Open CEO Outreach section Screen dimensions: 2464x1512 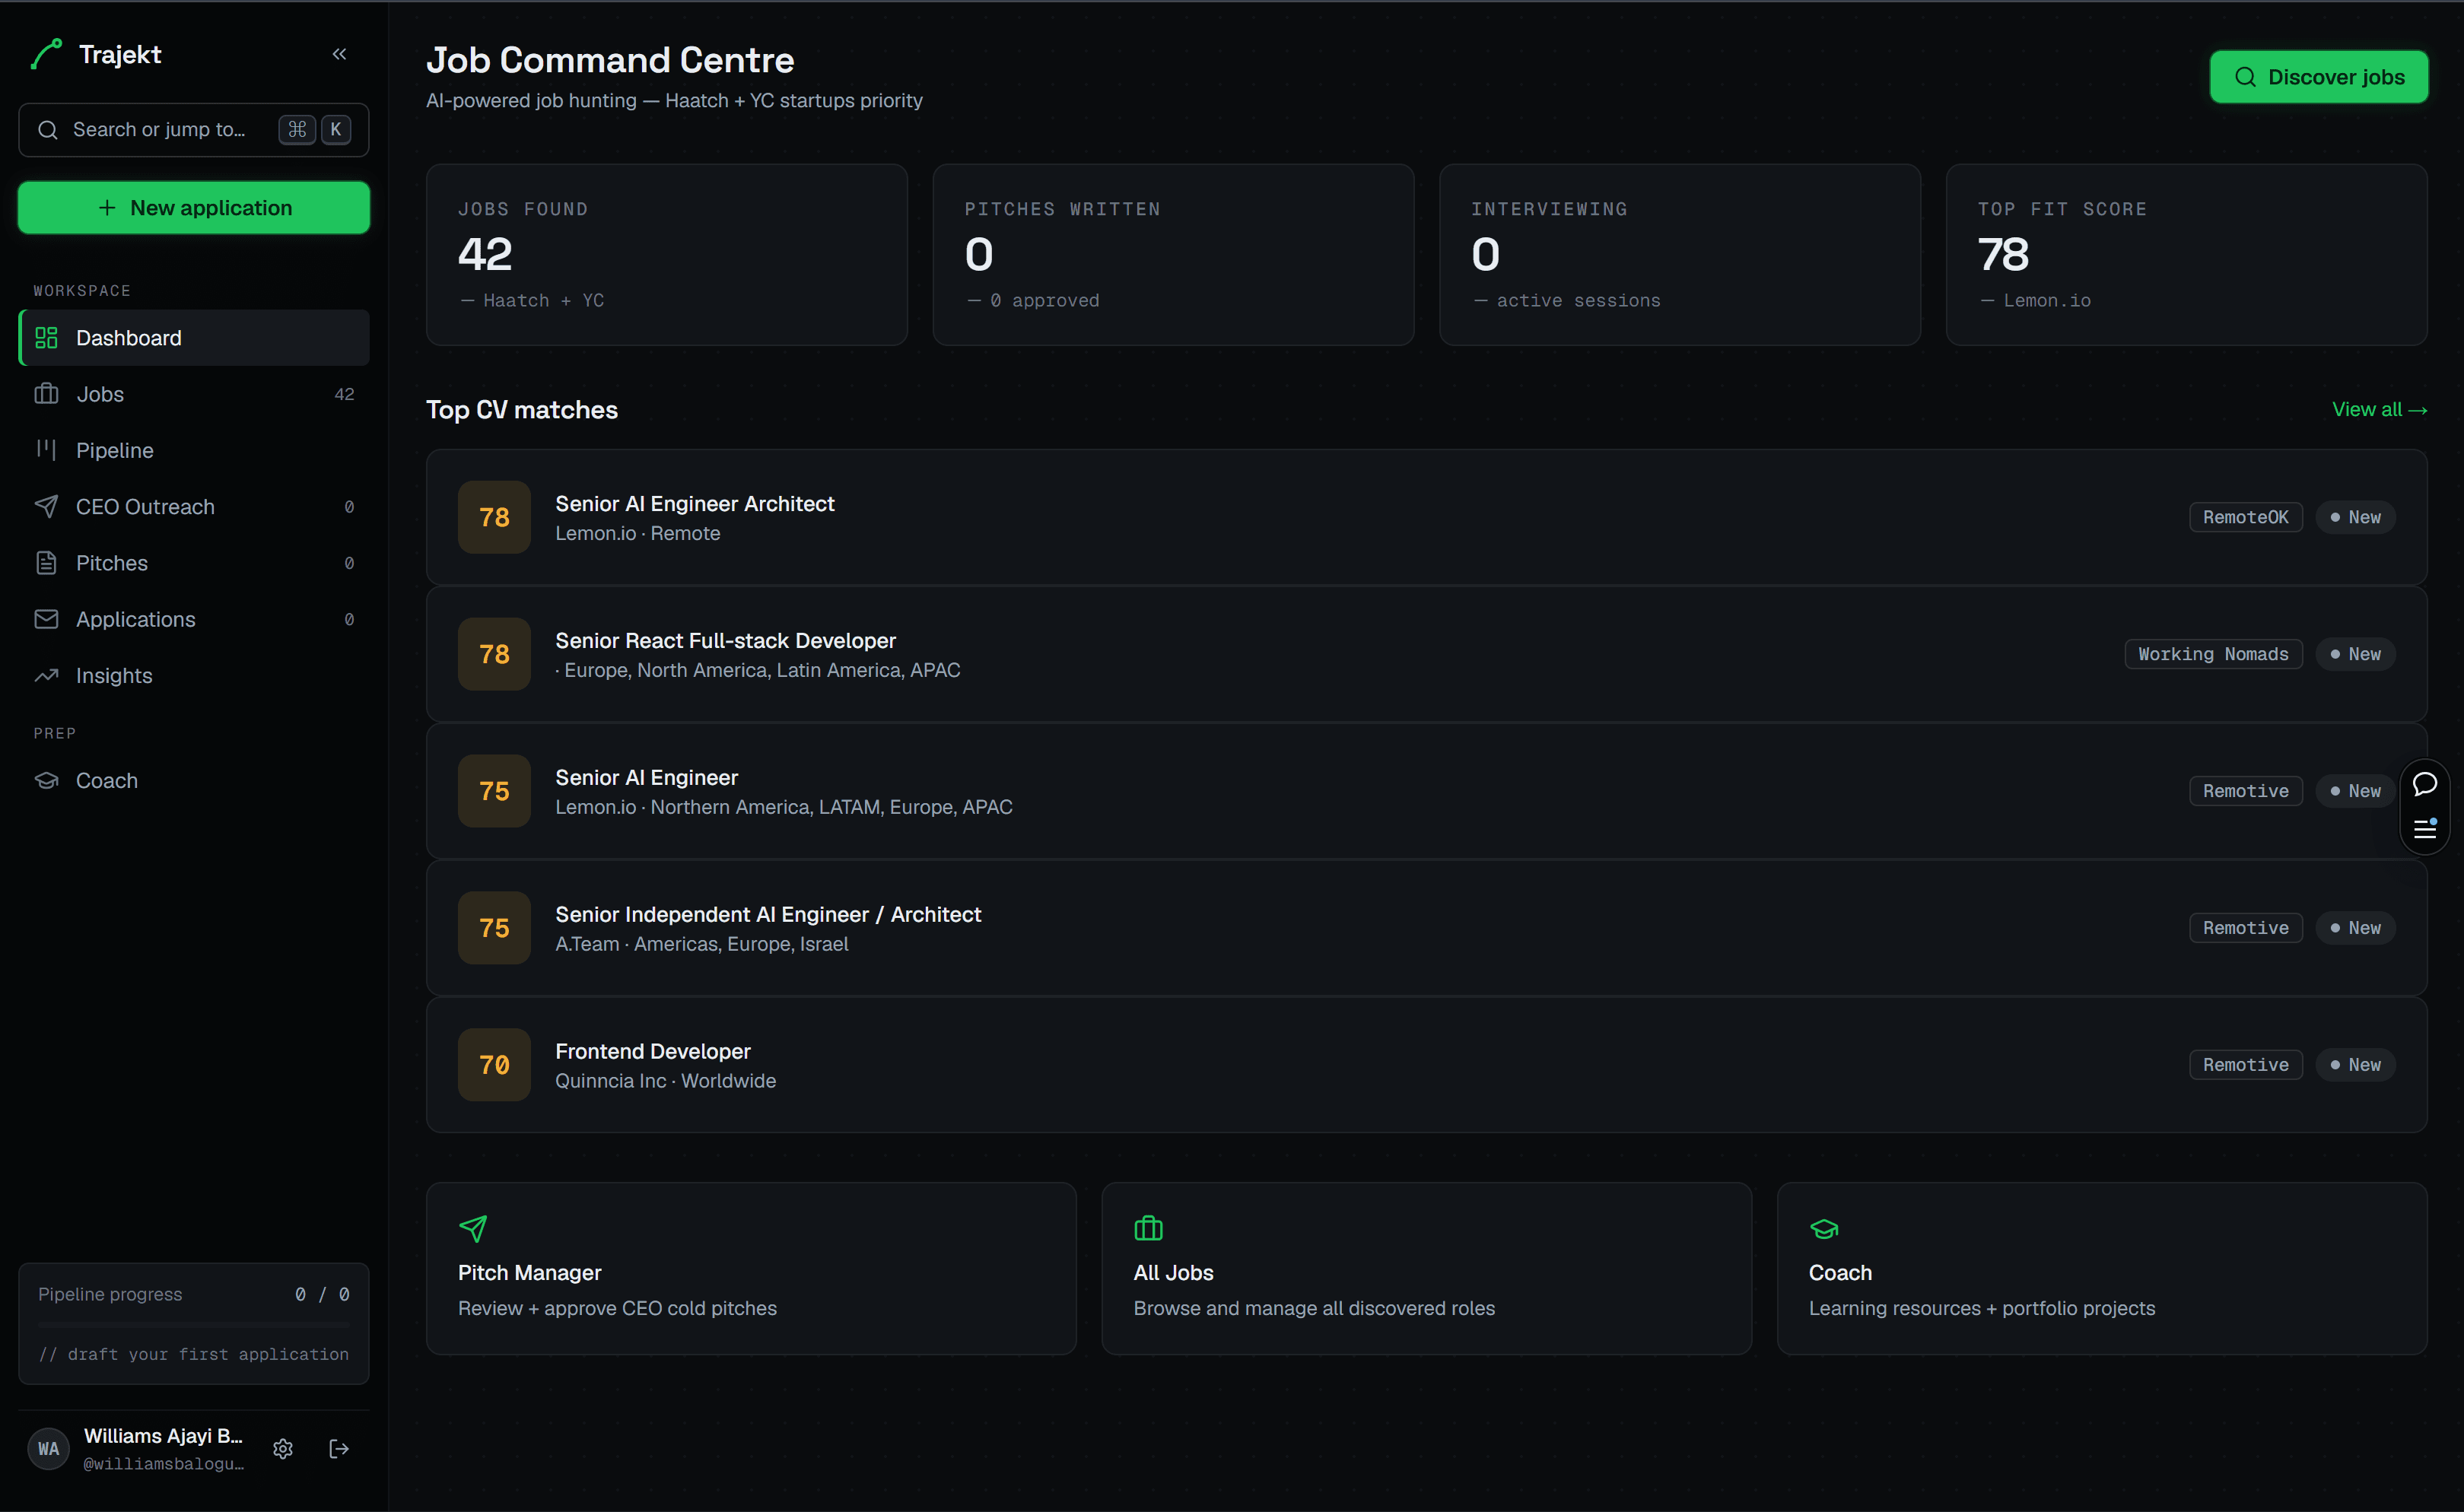194,507
